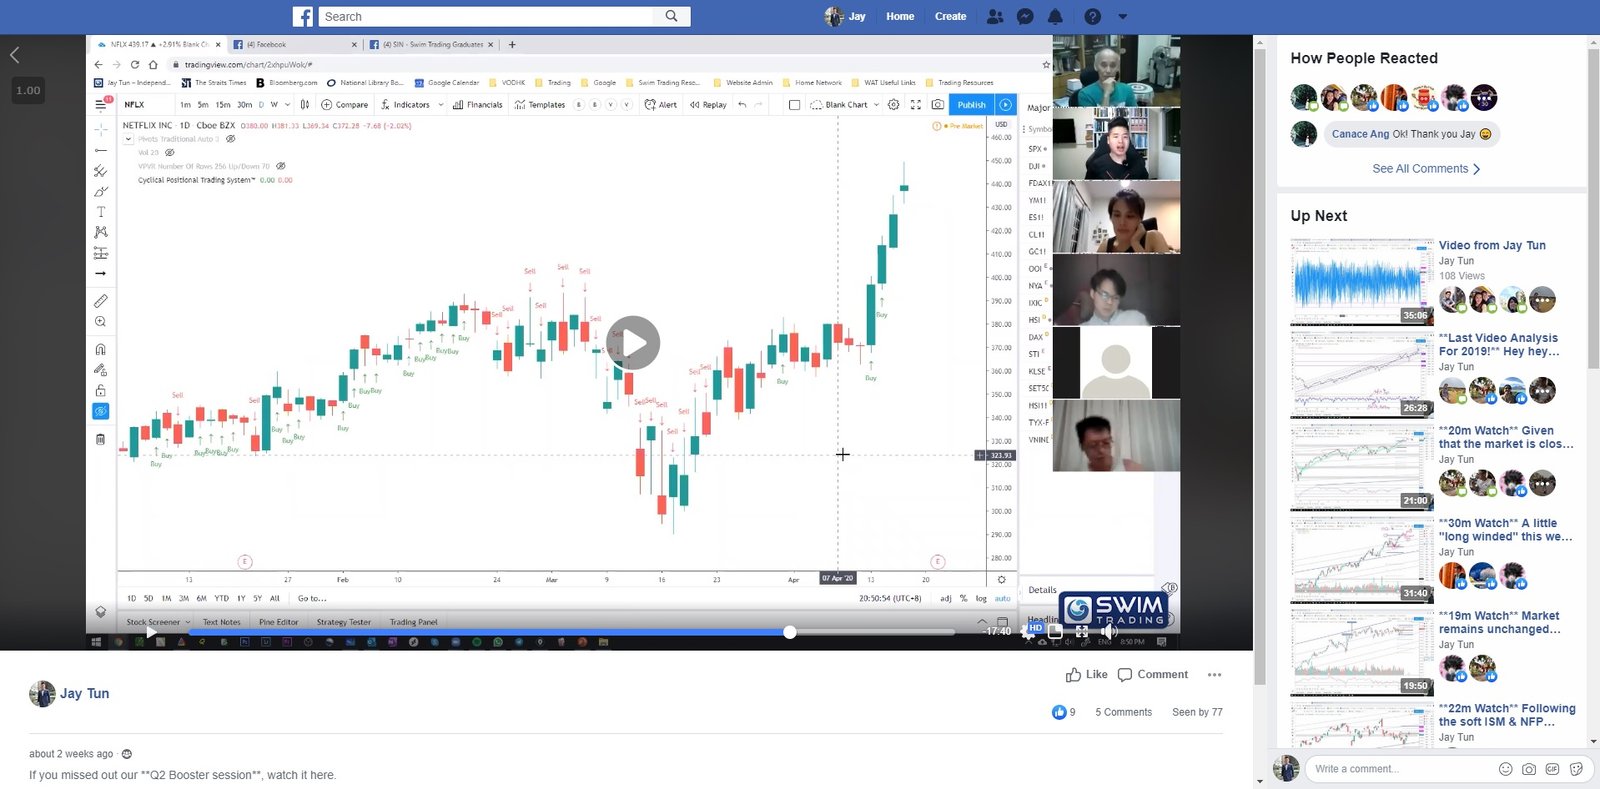Open the Indicators dropdown
Screen dimensions: 1600x789
tap(412, 105)
